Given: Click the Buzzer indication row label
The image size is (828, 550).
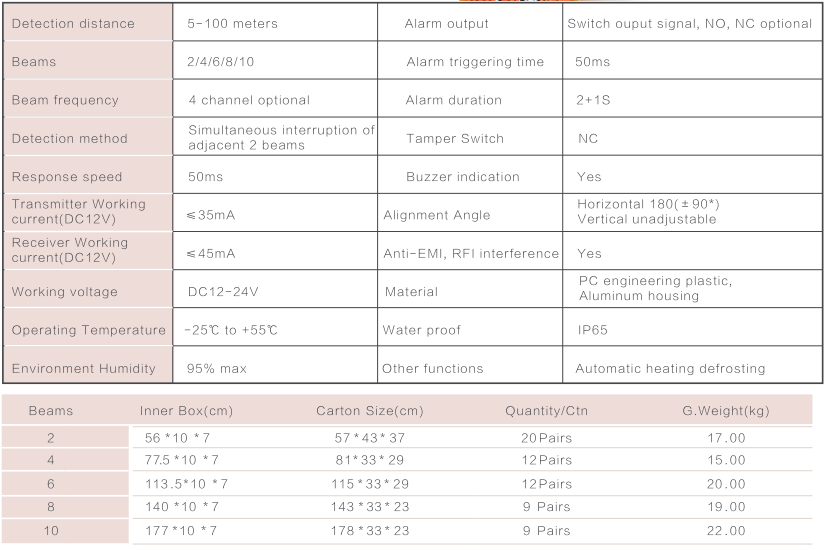Looking at the screenshot, I should [x=463, y=177].
